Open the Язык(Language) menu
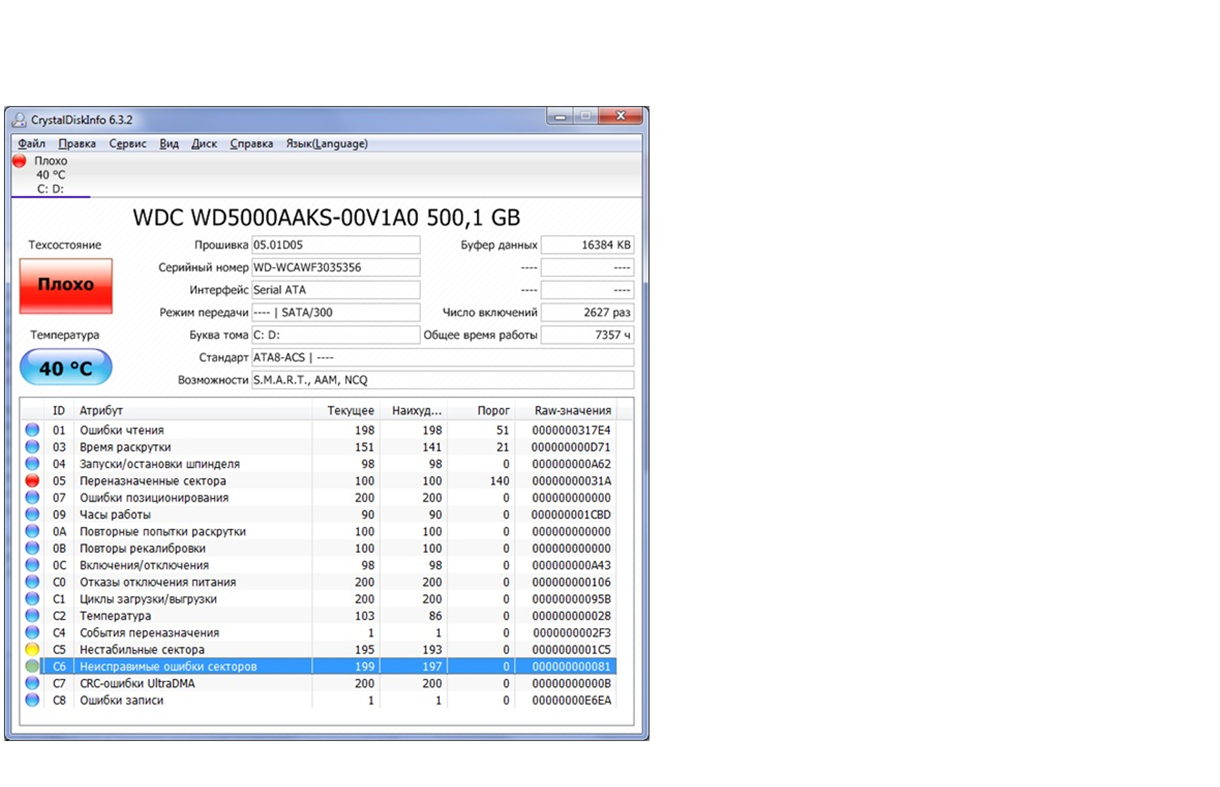Image resolution: width=1220 pixels, height=787 pixels. (x=326, y=144)
